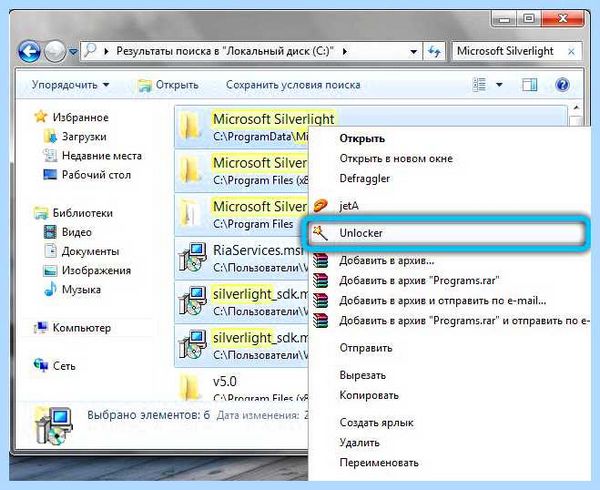Select the RiaServices.msi file
Viewport: 600px width, 490px height.
241,258
